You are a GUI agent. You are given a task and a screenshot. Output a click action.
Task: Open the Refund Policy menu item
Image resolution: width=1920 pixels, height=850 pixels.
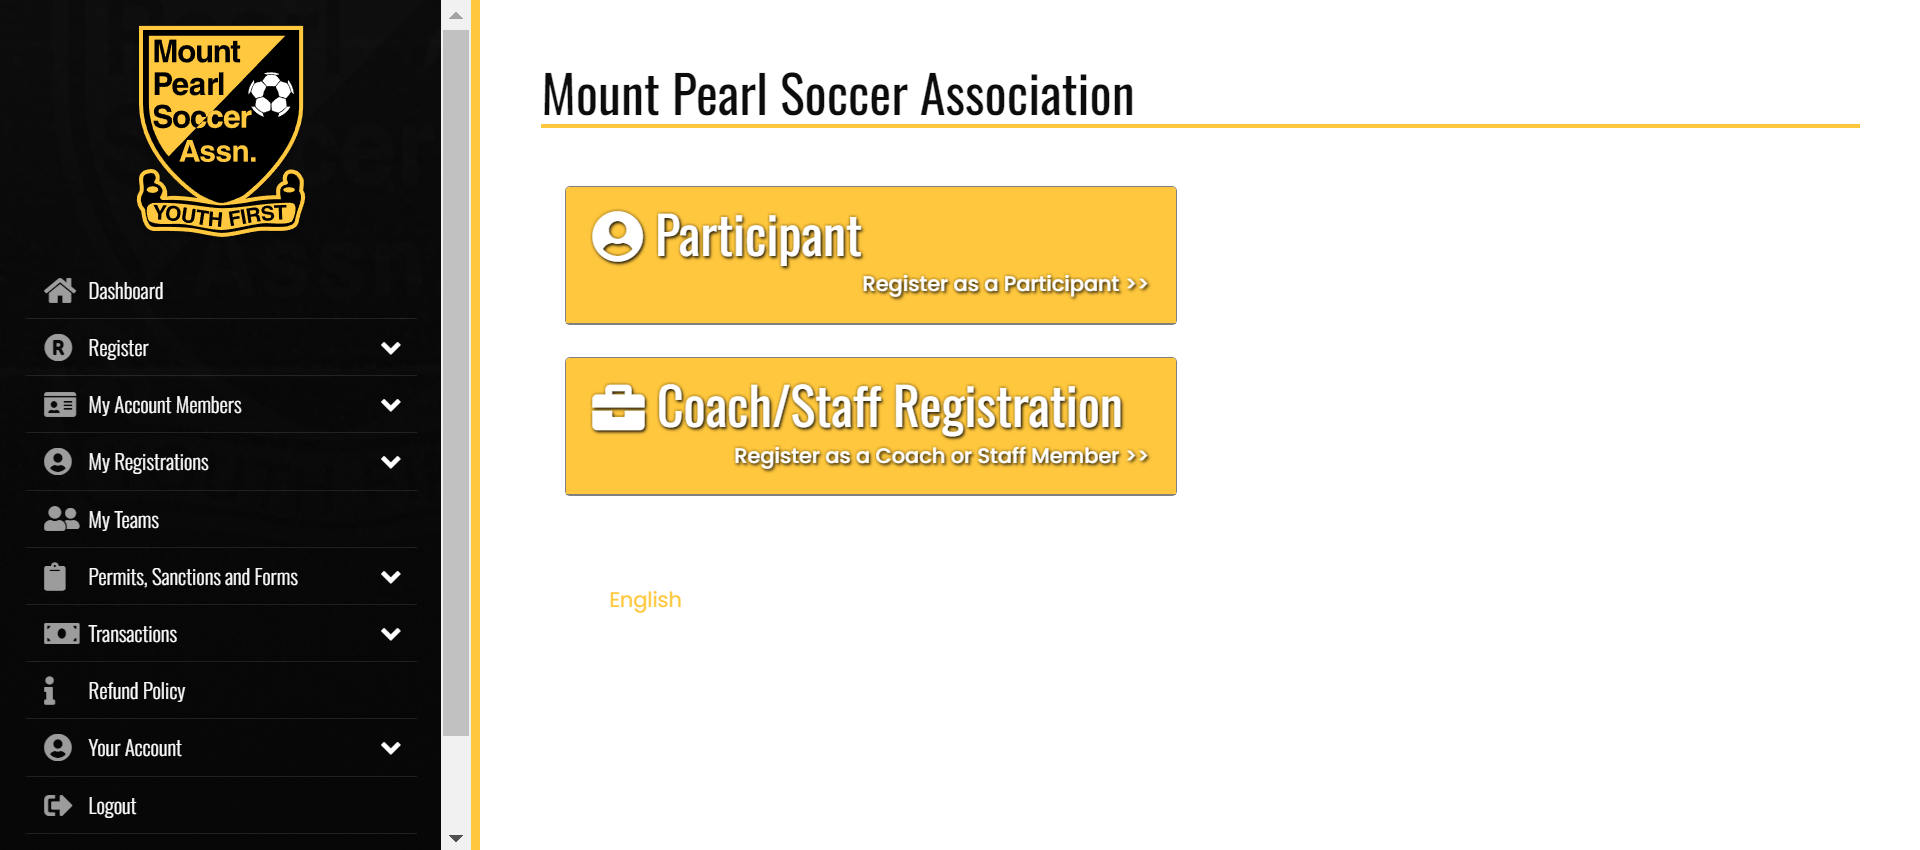click(221, 691)
